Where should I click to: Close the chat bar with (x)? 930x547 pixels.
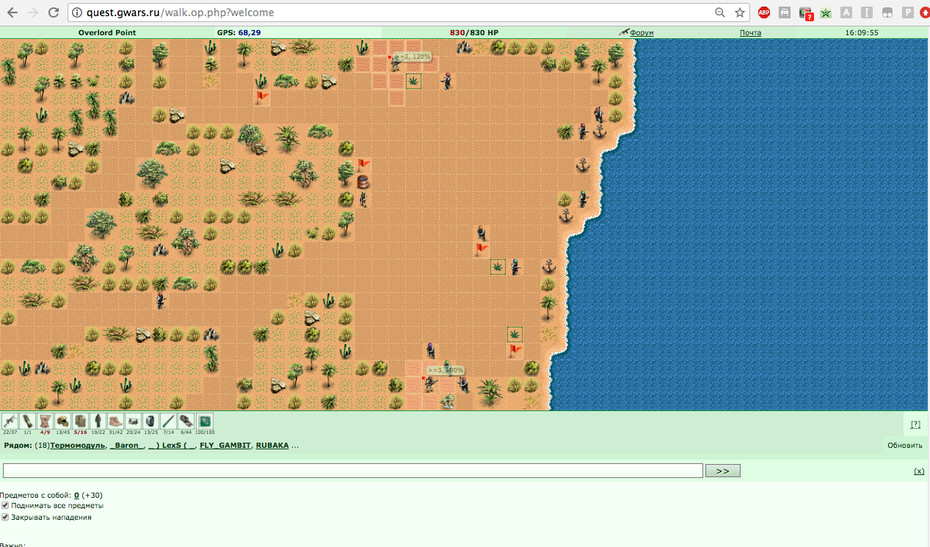click(919, 471)
